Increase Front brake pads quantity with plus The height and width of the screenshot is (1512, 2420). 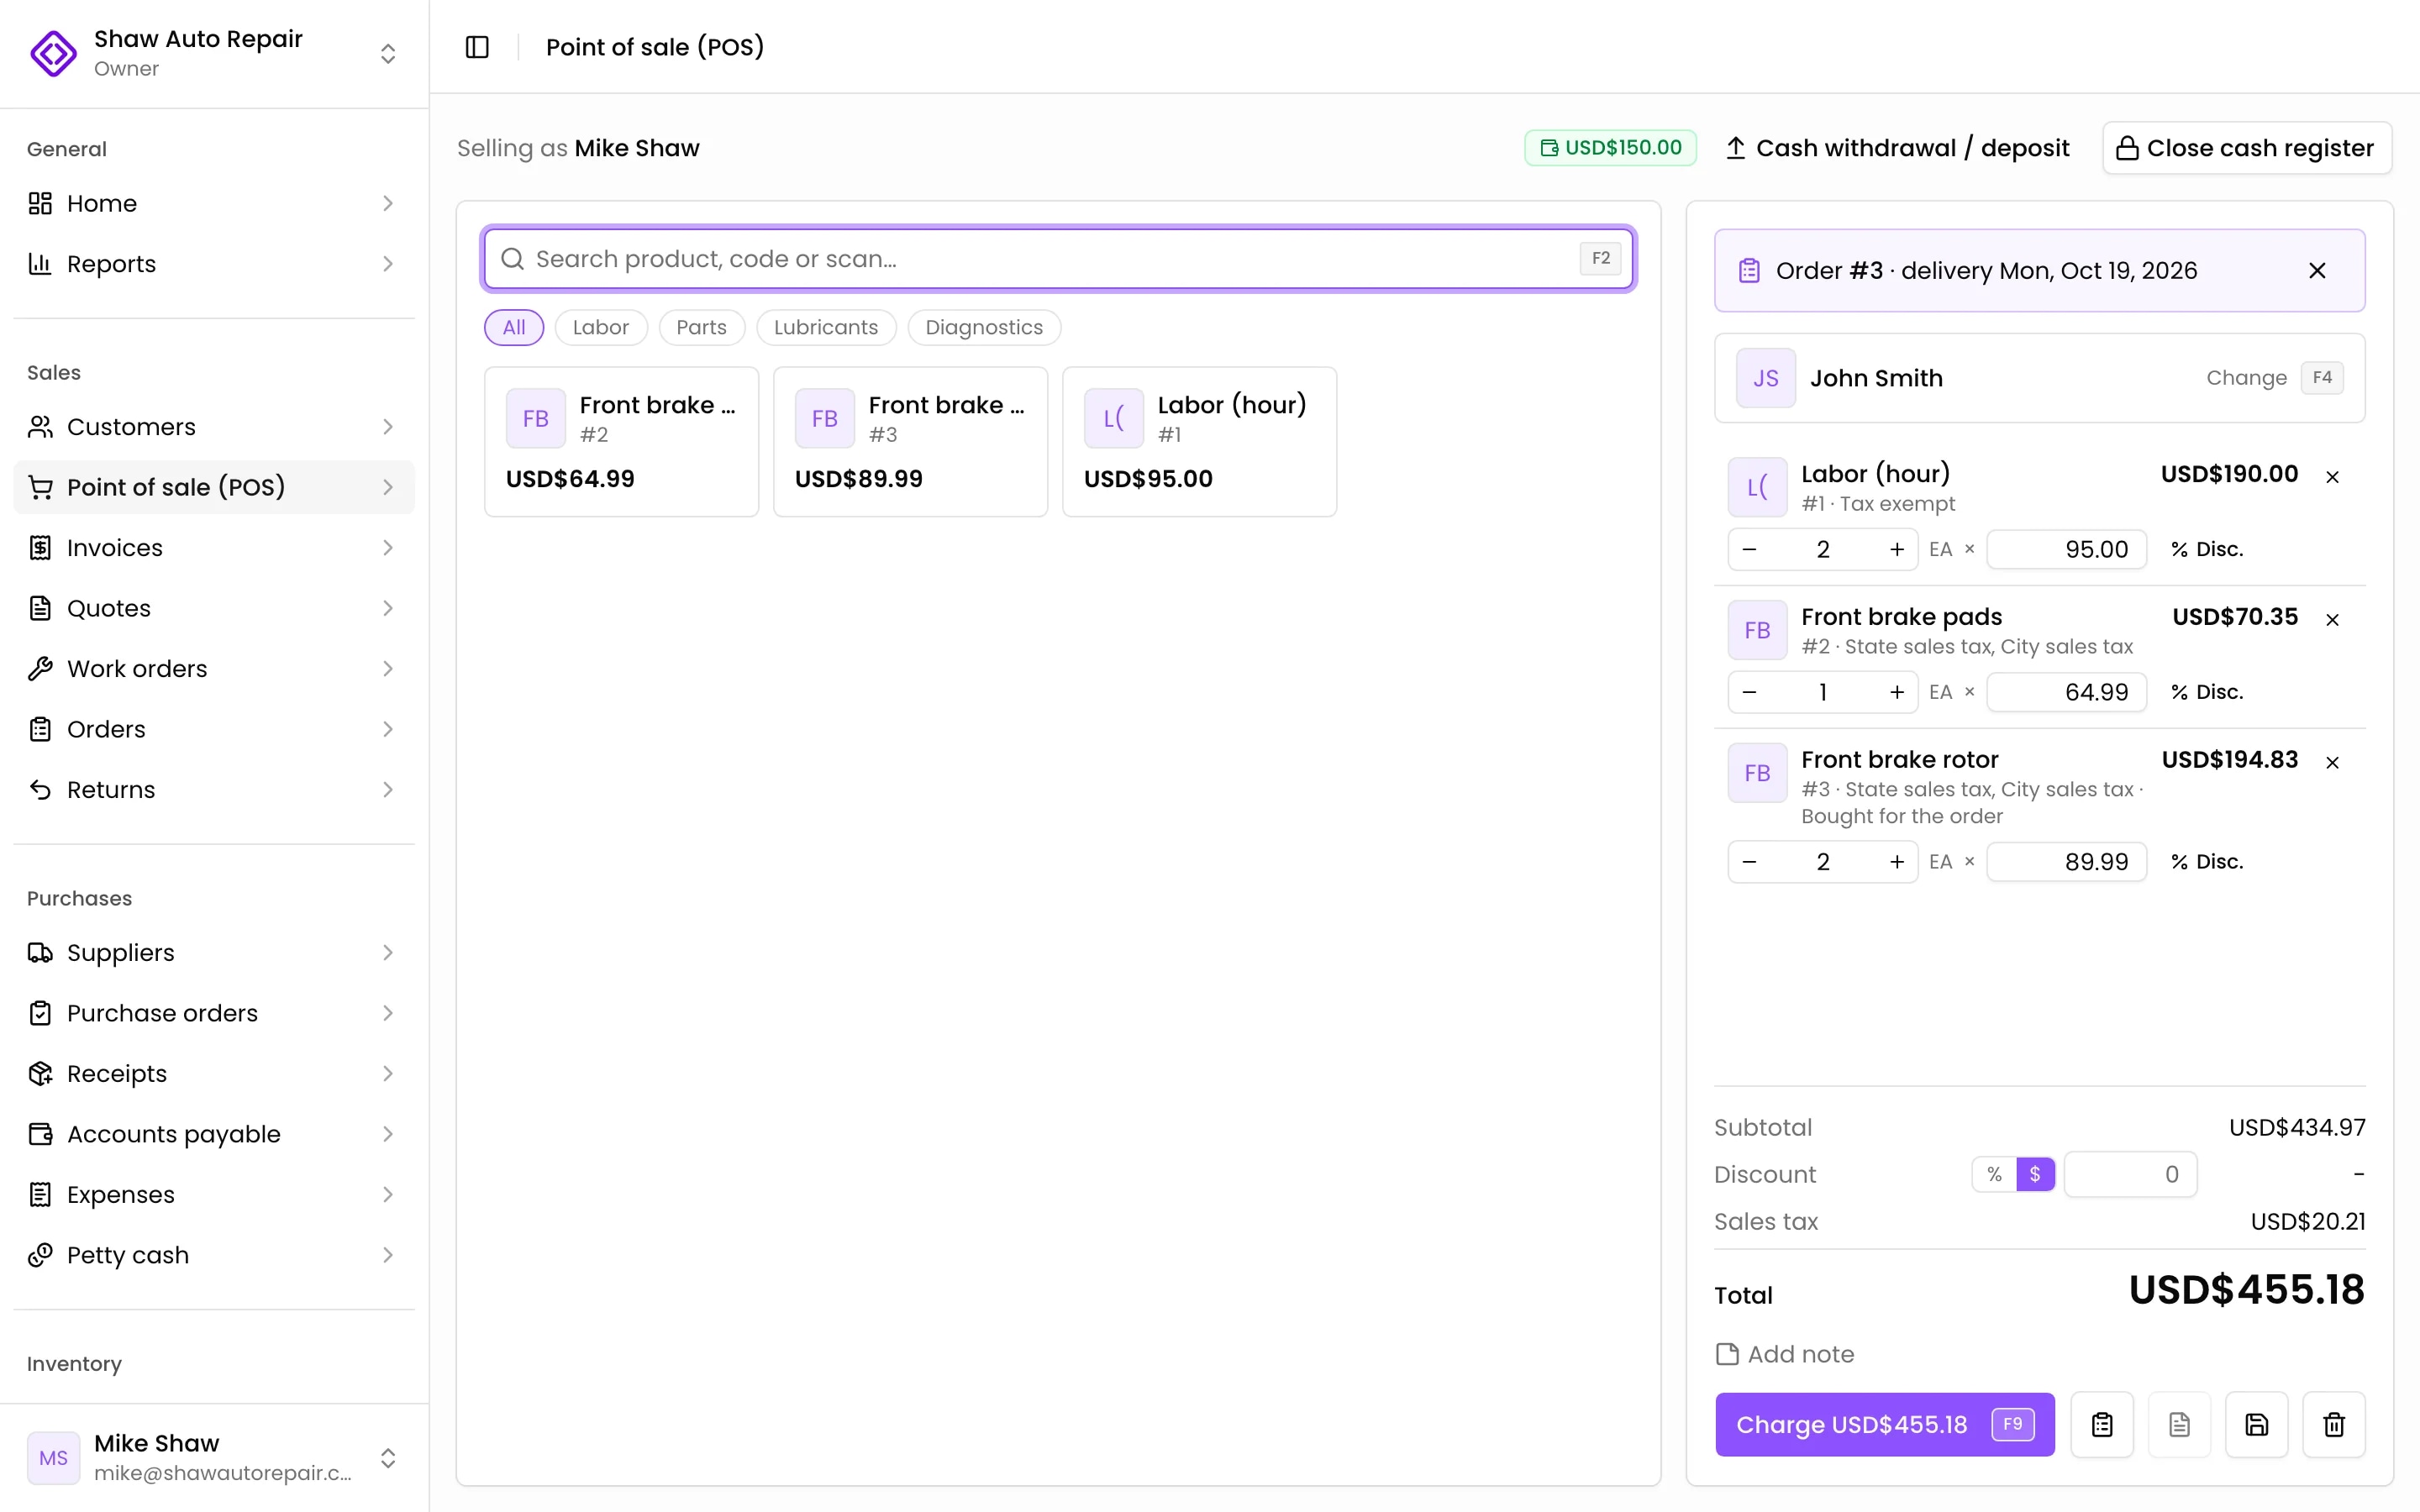pos(1896,692)
